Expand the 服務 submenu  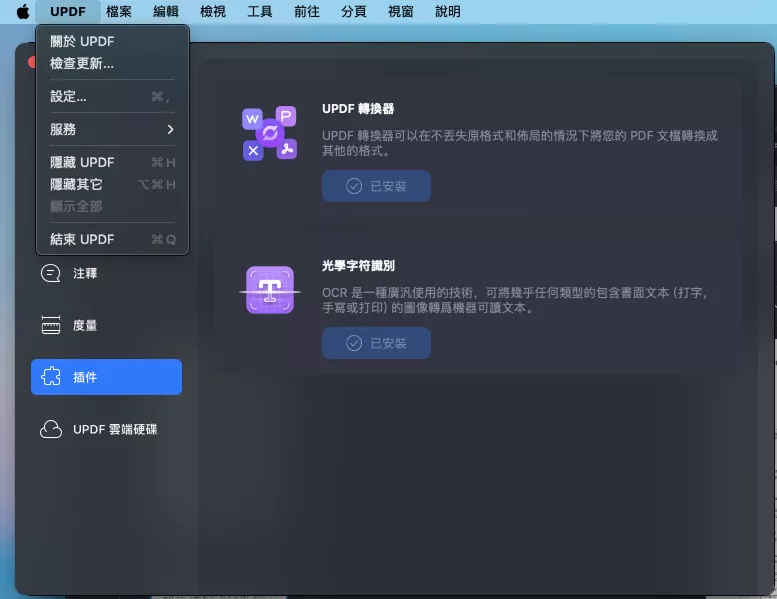(112, 129)
